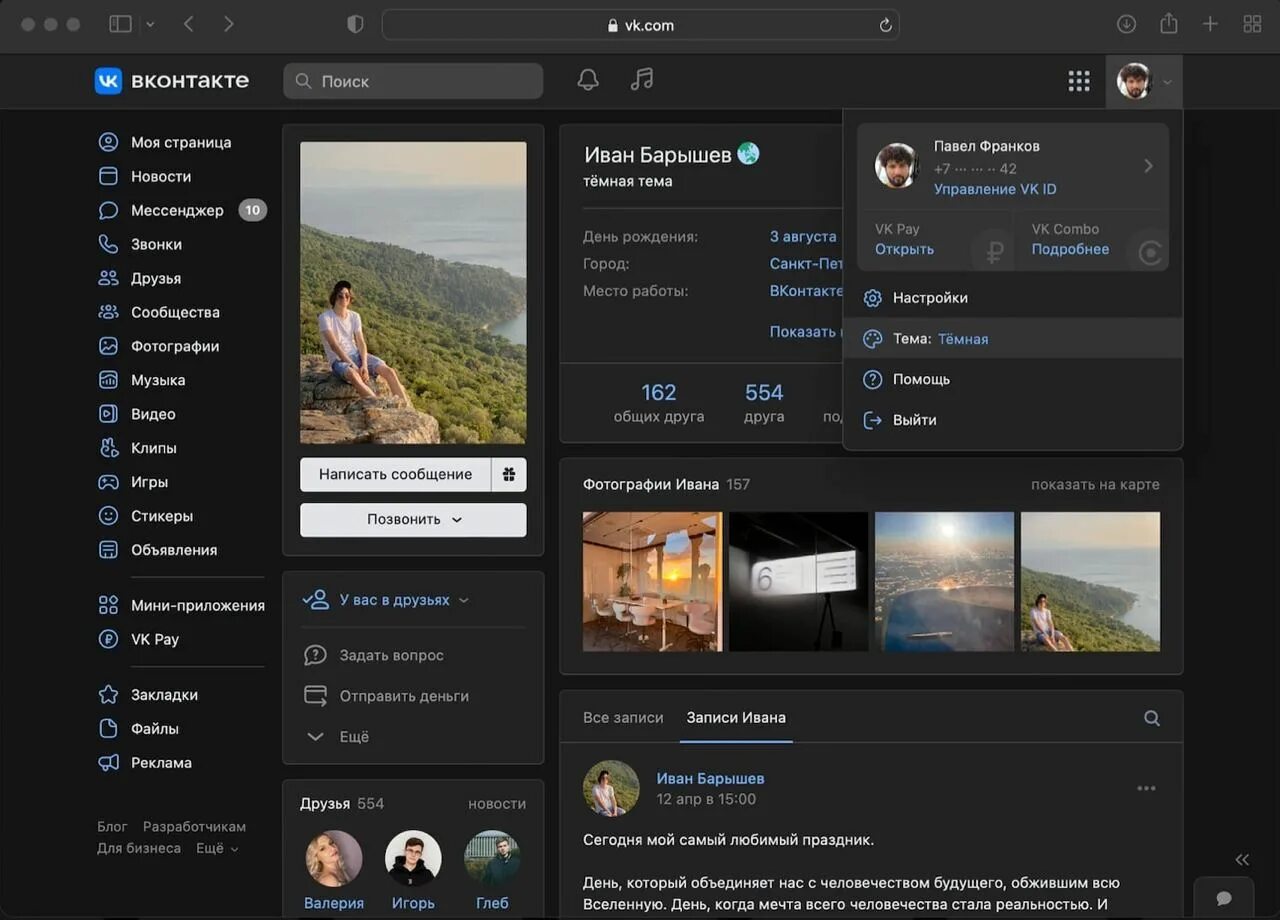Open the sunset conference room photo thumbnail
Screen dimensions: 1280x920
(x=652, y=582)
